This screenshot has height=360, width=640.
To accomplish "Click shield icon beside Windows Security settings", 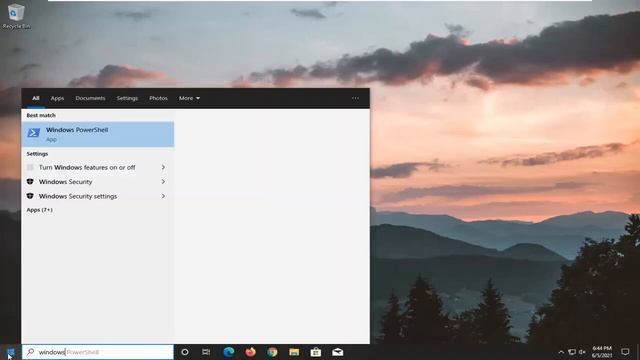I will (x=30, y=196).
